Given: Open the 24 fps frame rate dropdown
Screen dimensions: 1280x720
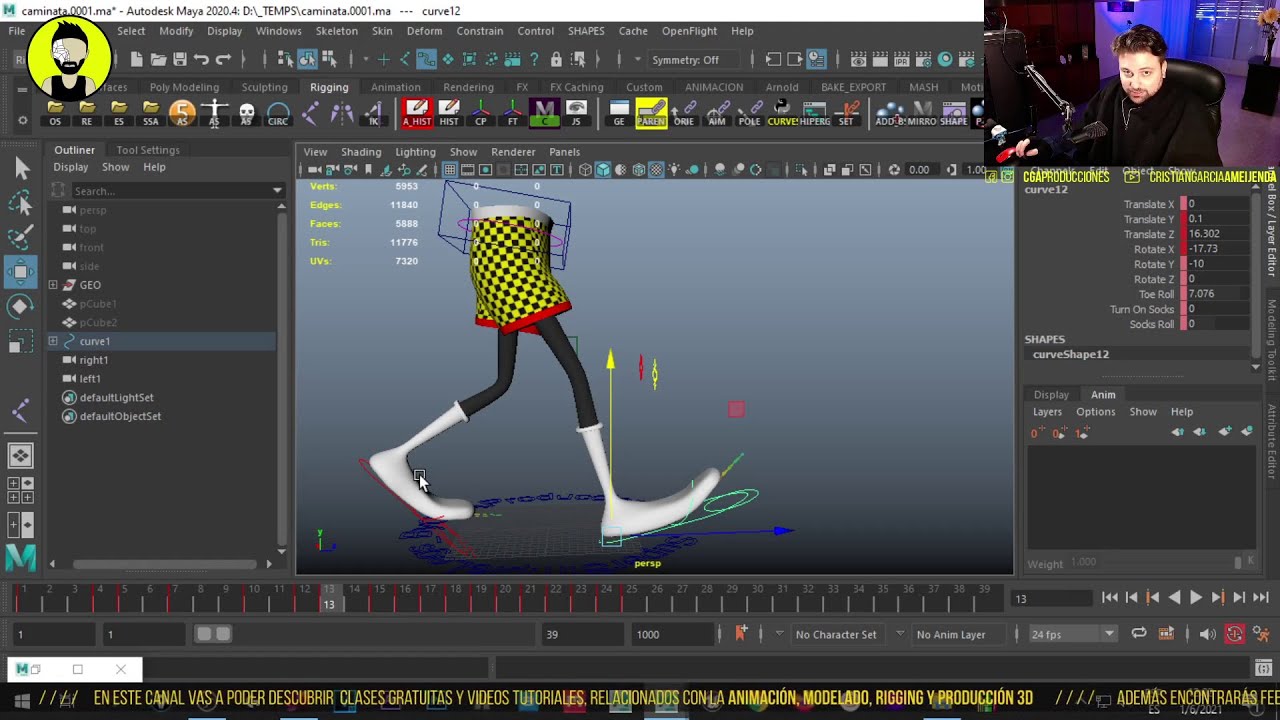Looking at the screenshot, I should (1073, 634).
